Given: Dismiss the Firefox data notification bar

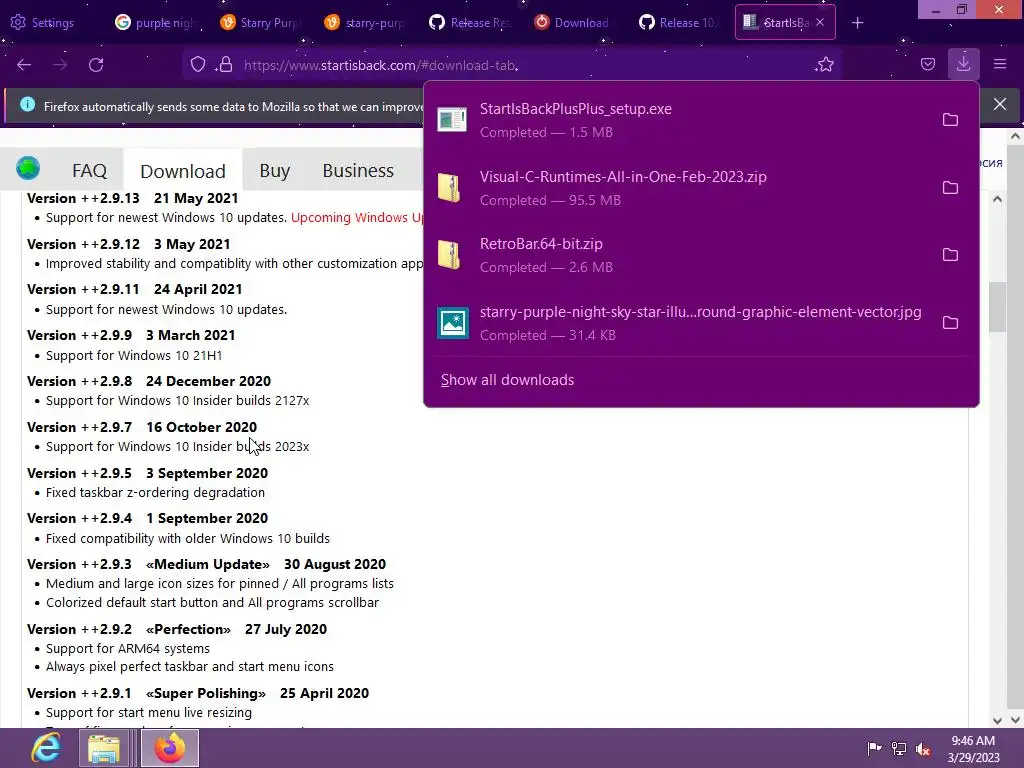Looking at the screenshot, I should coord(1000,104).
